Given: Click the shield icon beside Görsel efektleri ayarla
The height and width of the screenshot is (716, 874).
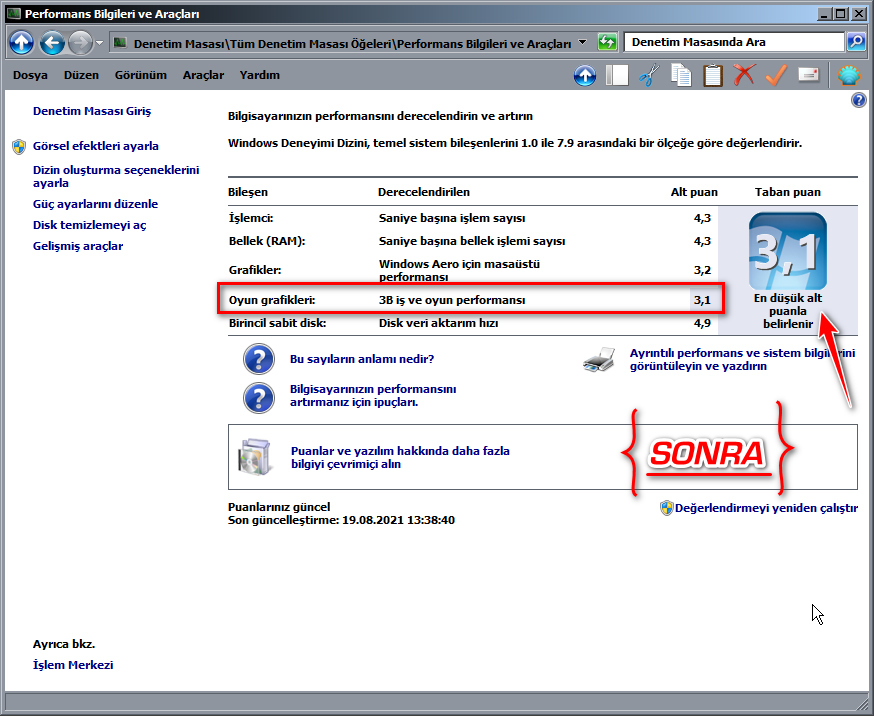Looking at the screenshot, I should 19,147.
